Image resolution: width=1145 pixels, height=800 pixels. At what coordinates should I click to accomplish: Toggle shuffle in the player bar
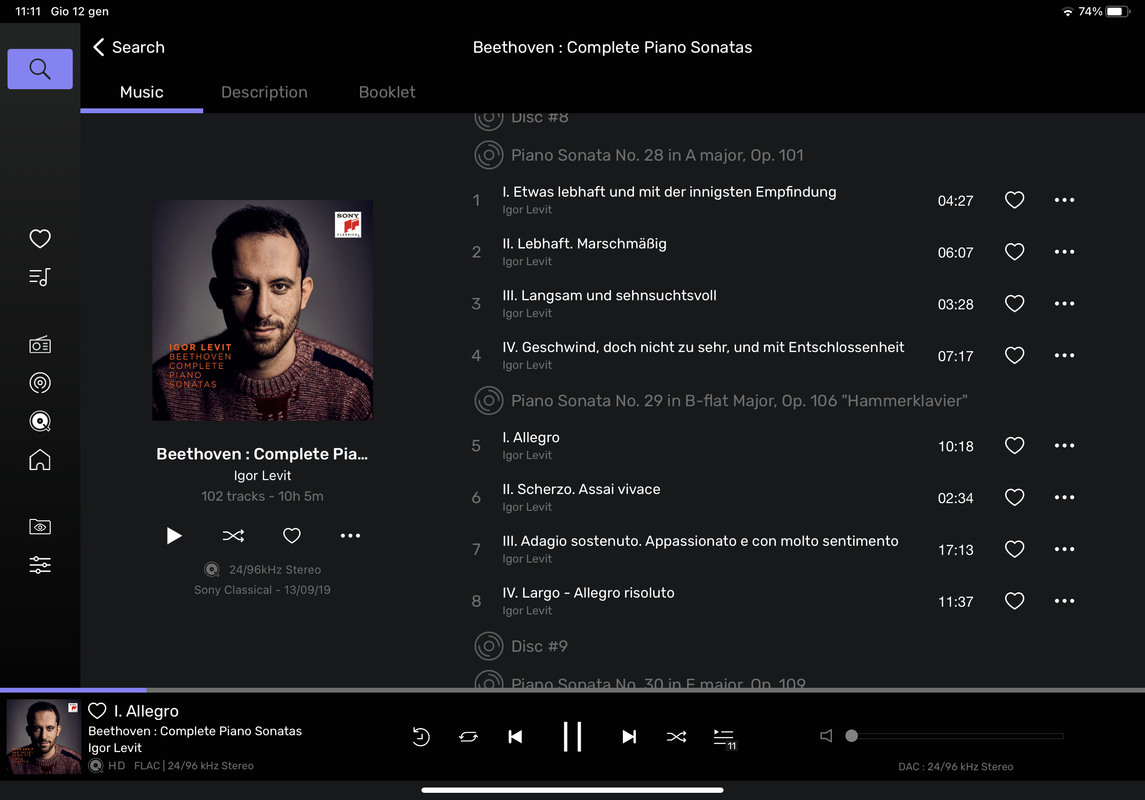tap(676, 736)
